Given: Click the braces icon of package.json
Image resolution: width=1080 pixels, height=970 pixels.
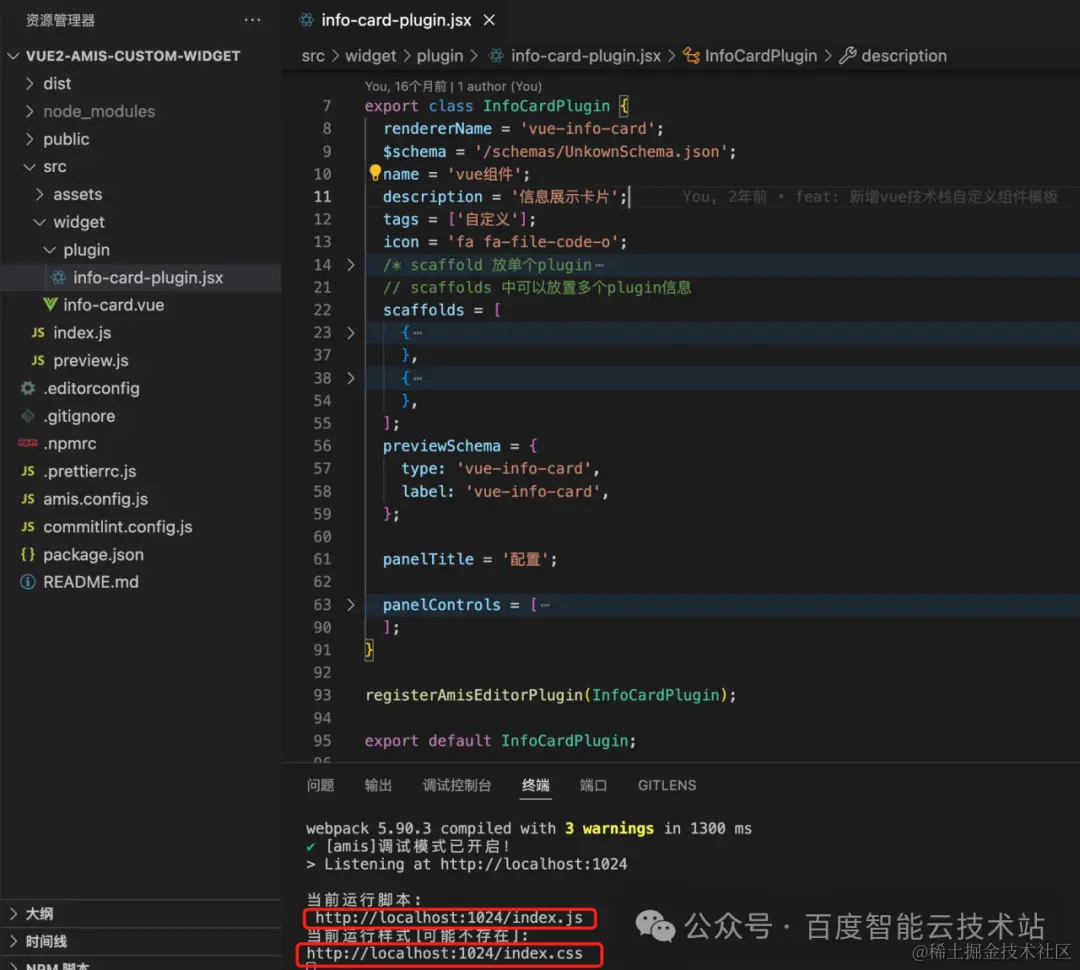Looking at the screenshot, I should (28, 554).
